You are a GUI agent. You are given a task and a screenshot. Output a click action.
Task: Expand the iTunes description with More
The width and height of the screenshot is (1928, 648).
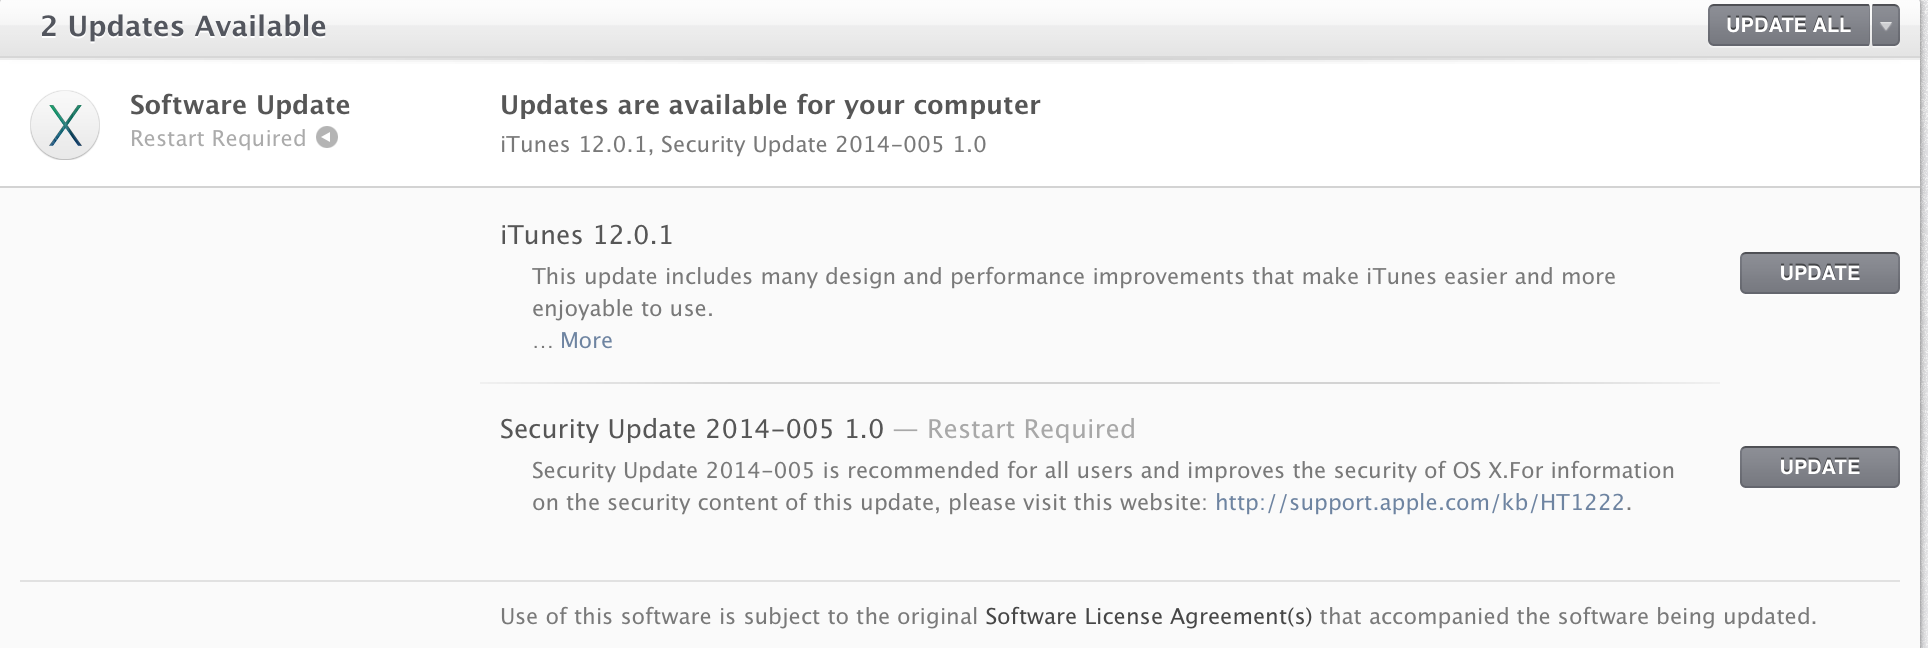pos(586,341)
